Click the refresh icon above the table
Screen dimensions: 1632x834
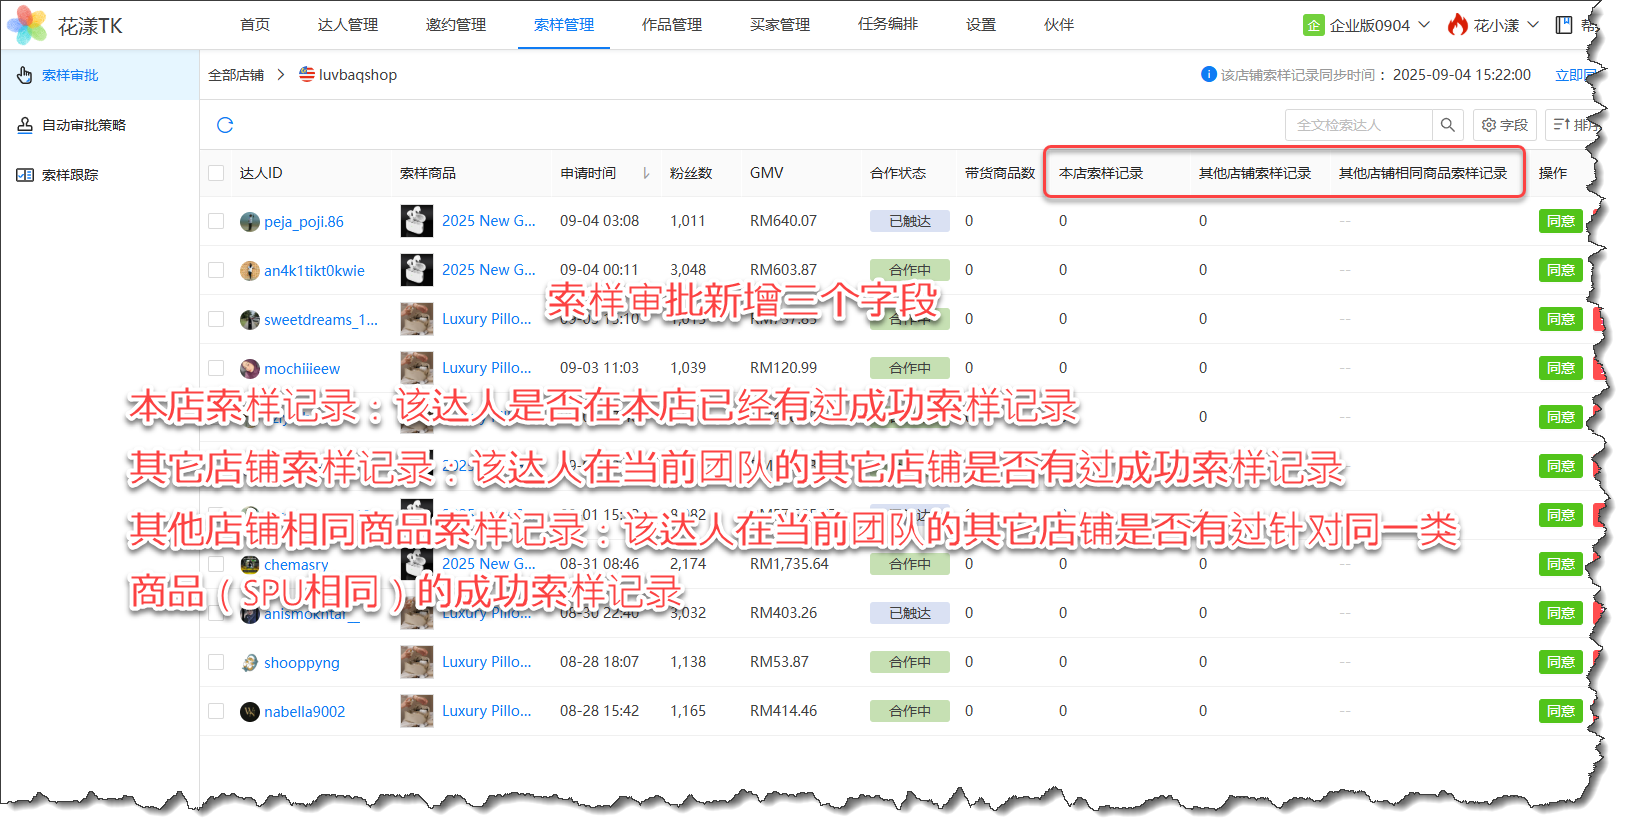[x=225, y=125]
